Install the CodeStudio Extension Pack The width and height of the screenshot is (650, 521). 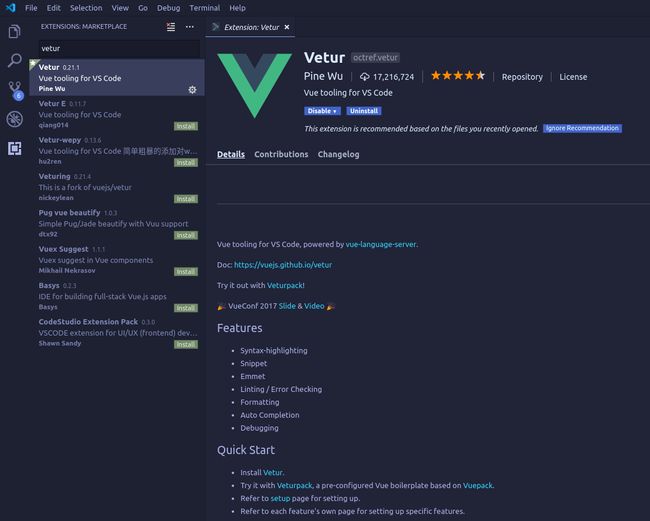(186, 344)
